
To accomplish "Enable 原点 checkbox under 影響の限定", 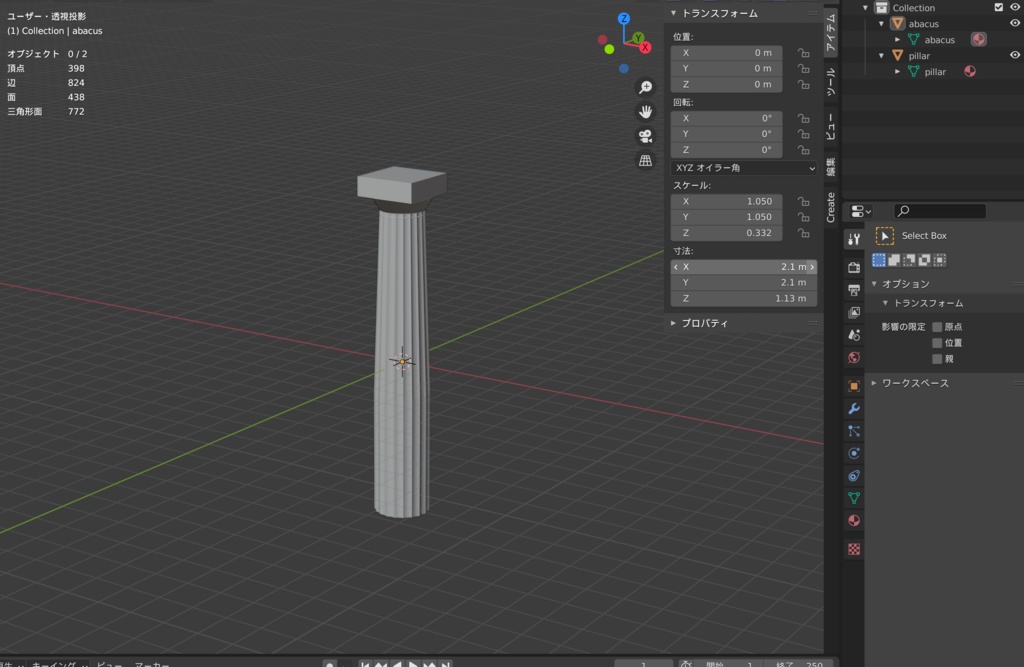I will (938, 326).
